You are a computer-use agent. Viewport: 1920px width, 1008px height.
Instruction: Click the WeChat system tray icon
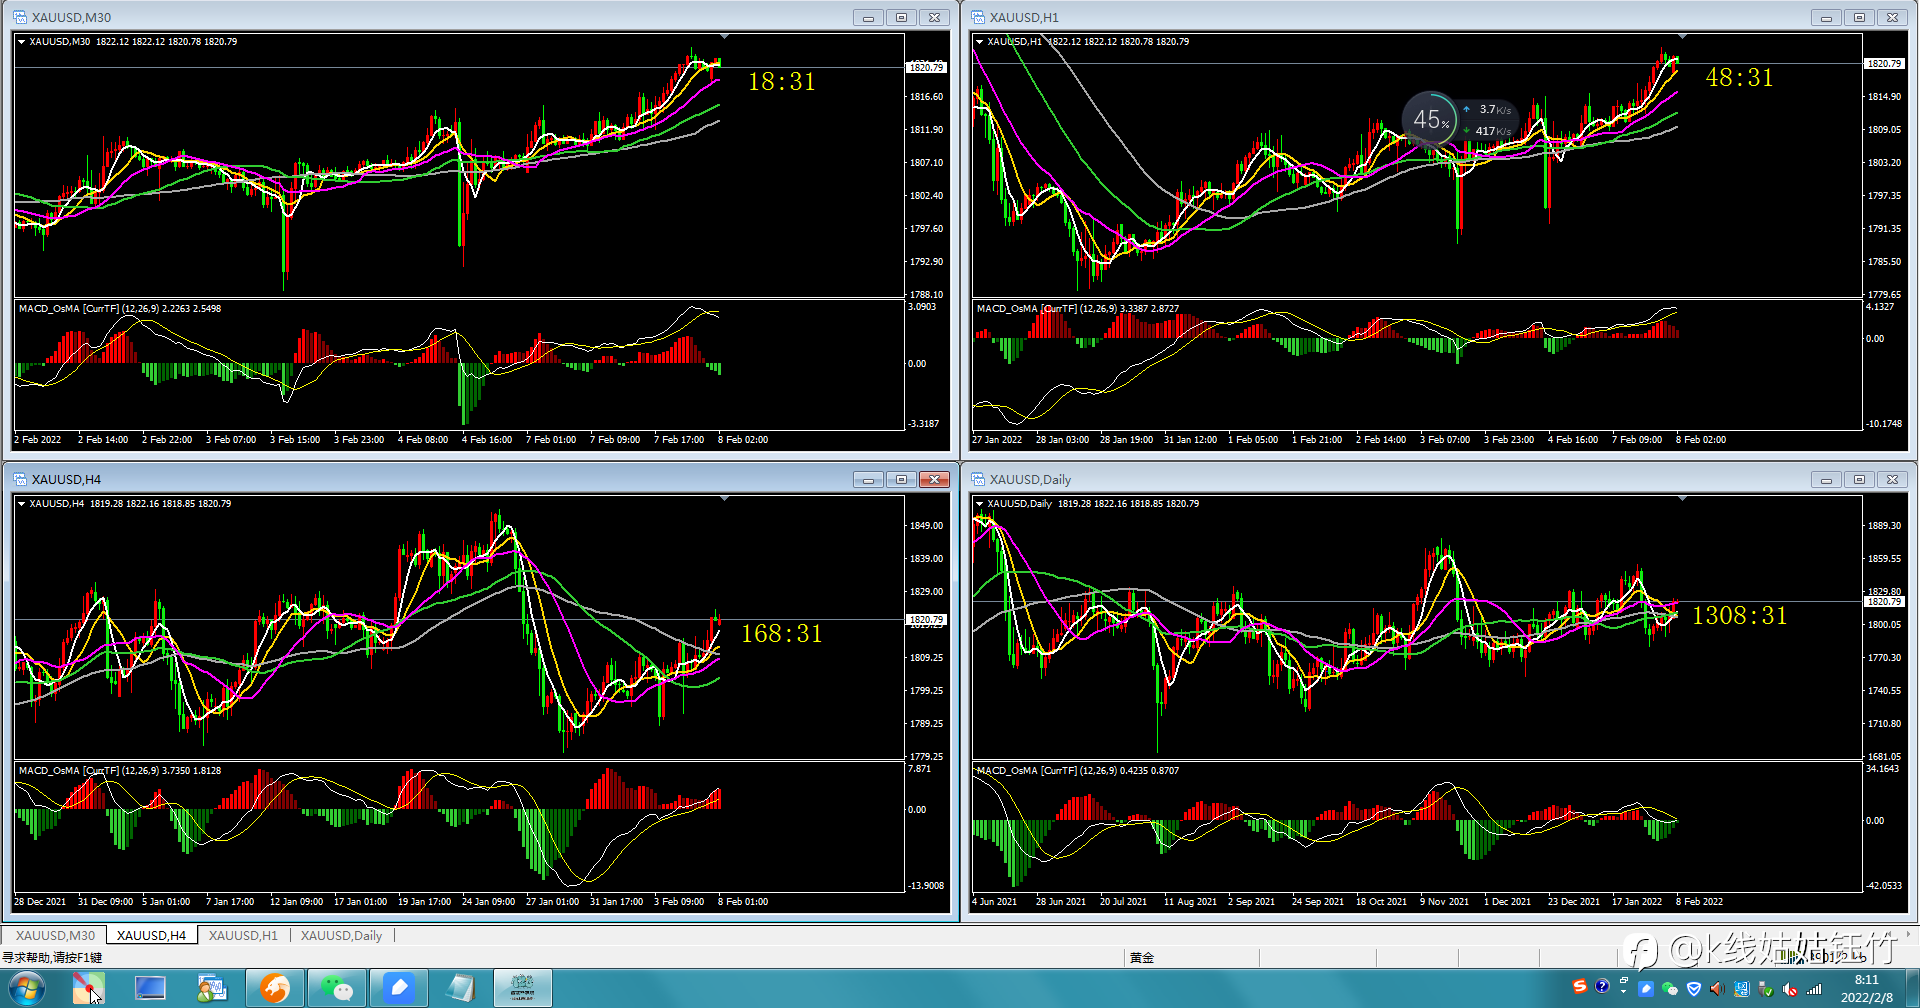click(x=1669, y=989)
